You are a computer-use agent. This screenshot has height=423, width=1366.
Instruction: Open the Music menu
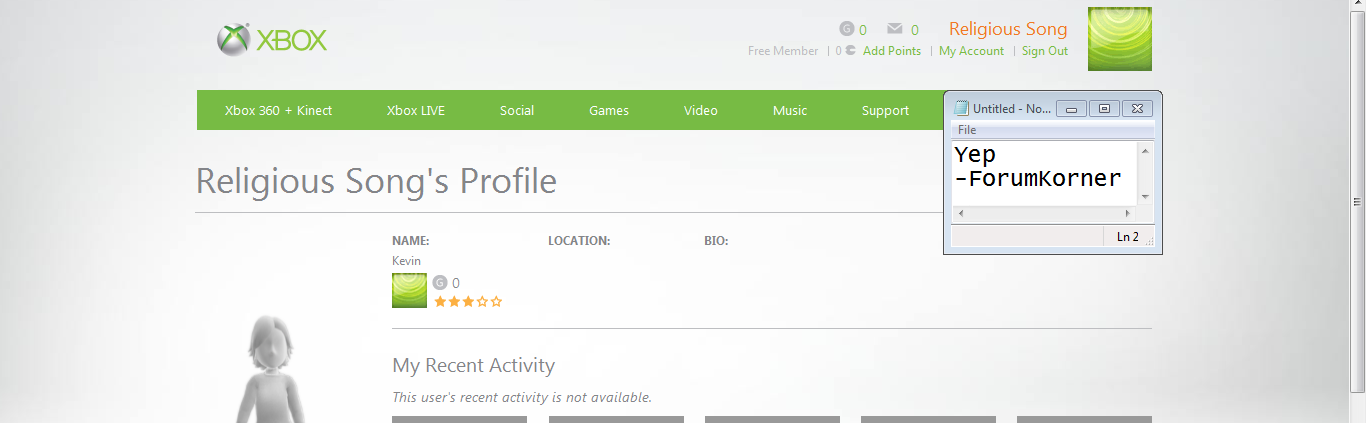(790, 110)
